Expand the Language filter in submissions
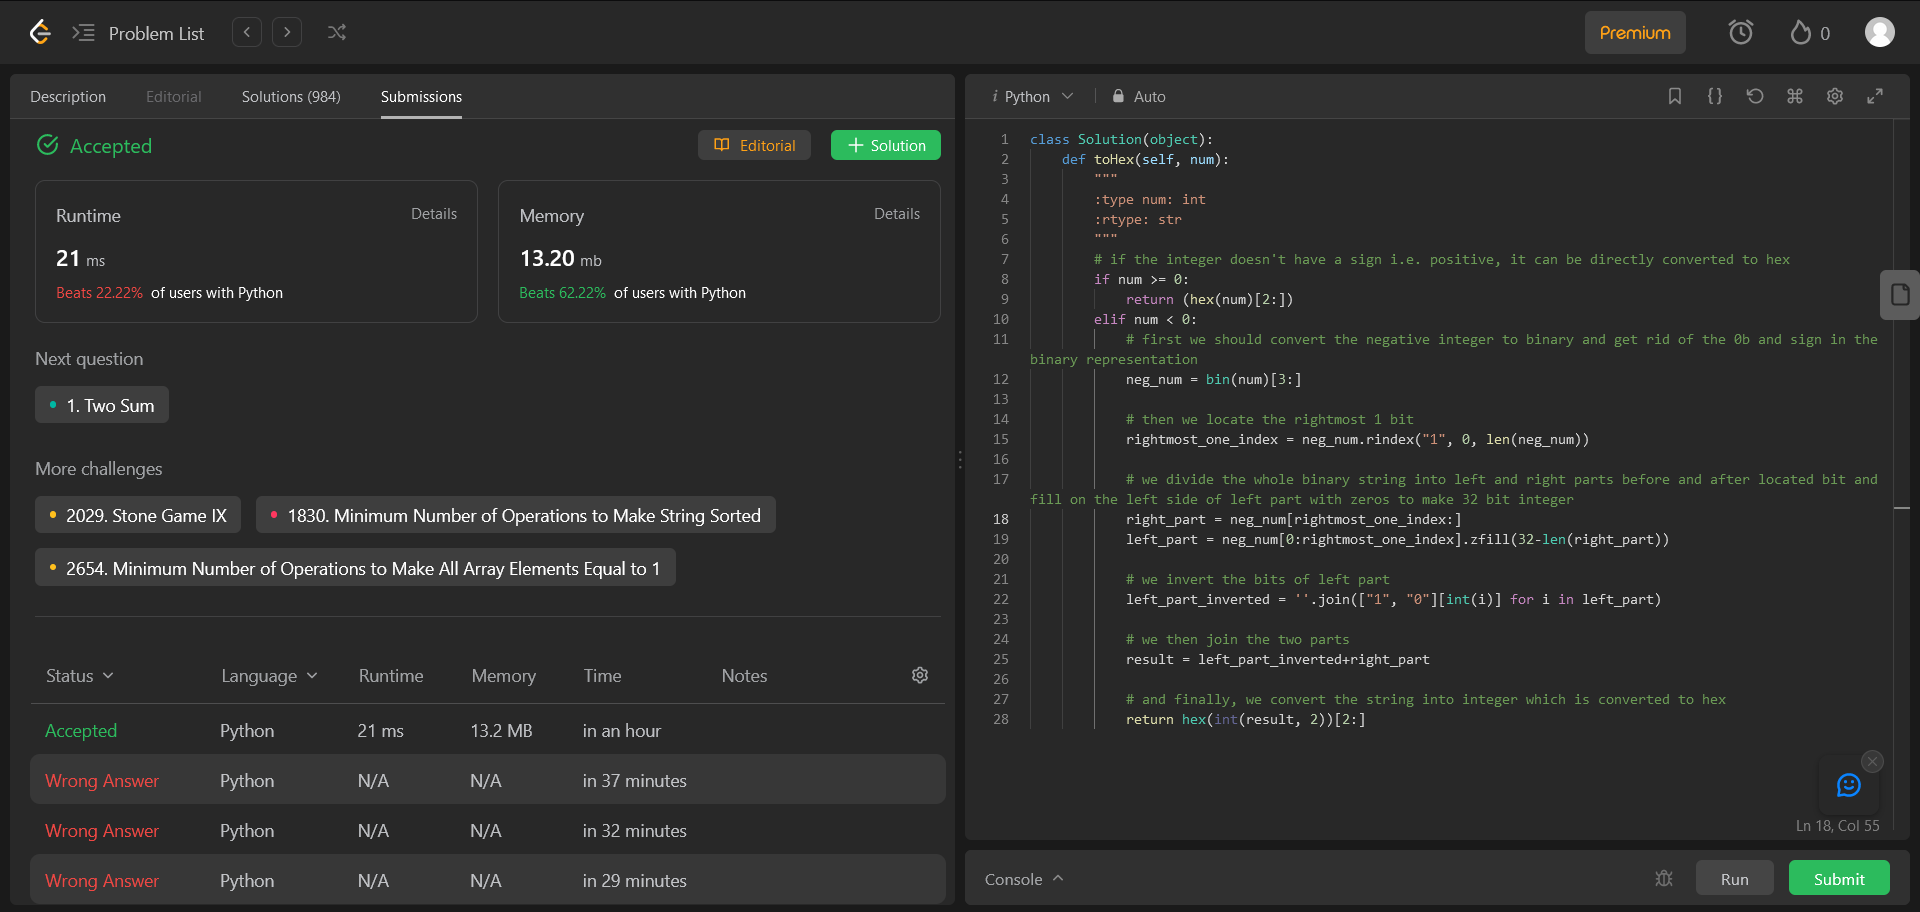The image size is (1920, 912). pyautogui.click(x=268, y=675)
